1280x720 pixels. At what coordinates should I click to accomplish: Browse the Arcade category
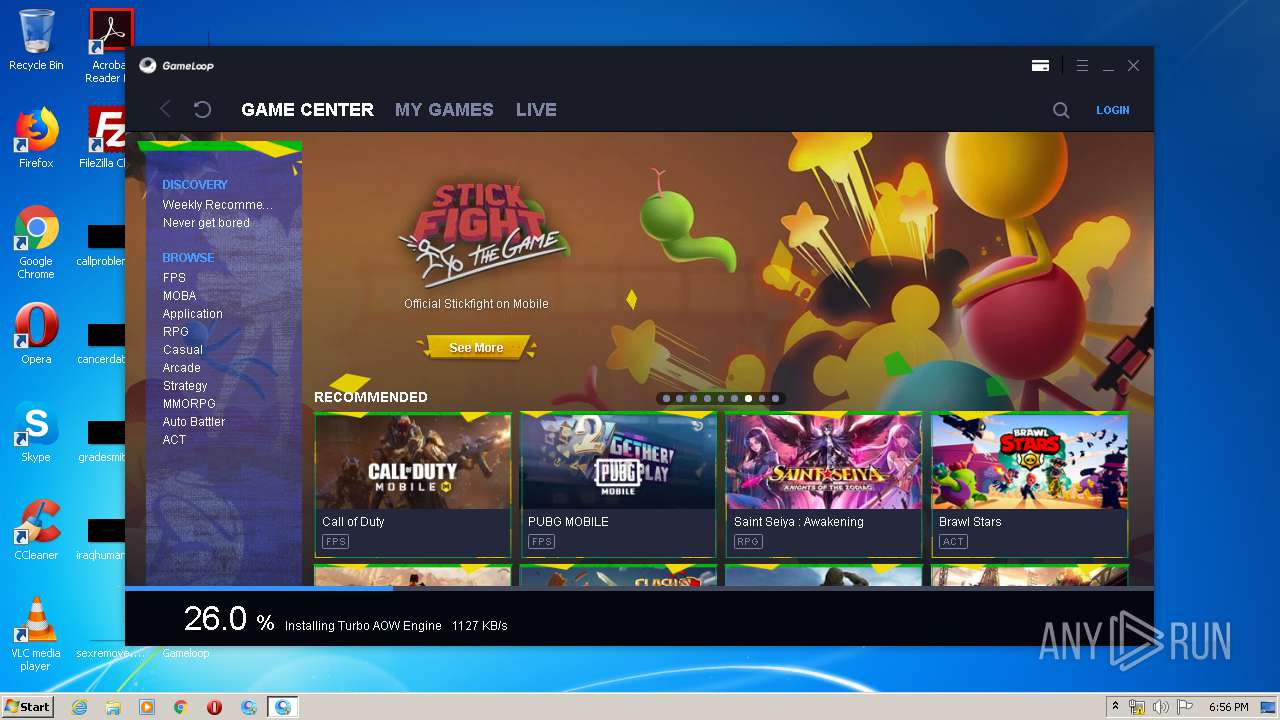coord(181,368)
